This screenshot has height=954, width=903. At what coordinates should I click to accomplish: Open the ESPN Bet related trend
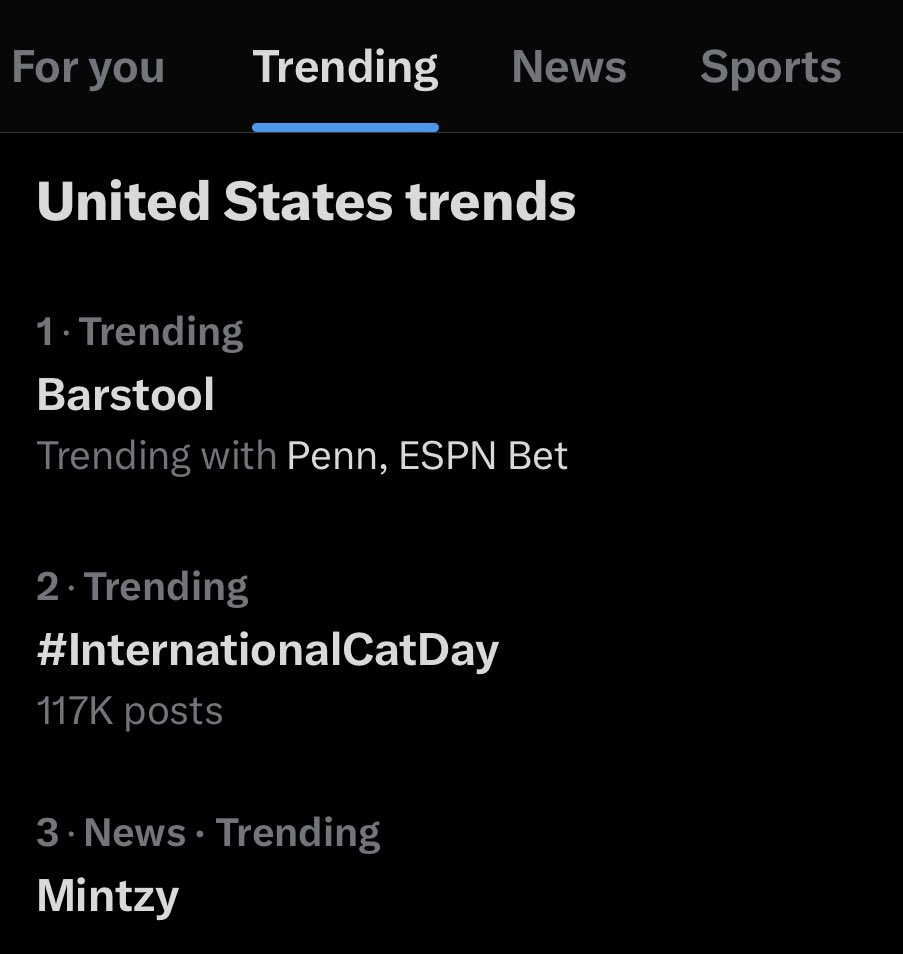point(483,455)
